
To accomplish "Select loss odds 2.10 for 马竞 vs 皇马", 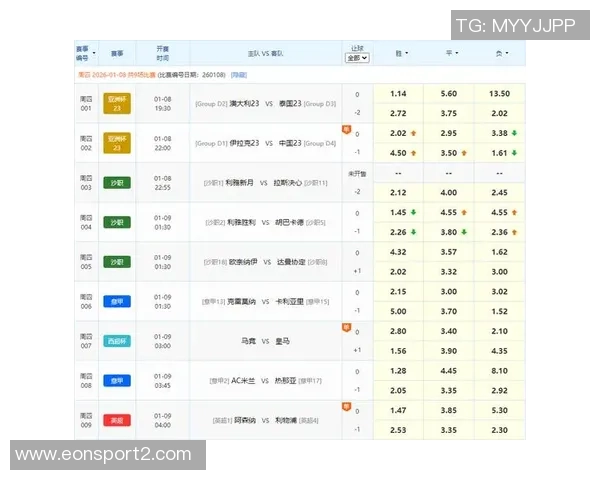I will point(499,331).
